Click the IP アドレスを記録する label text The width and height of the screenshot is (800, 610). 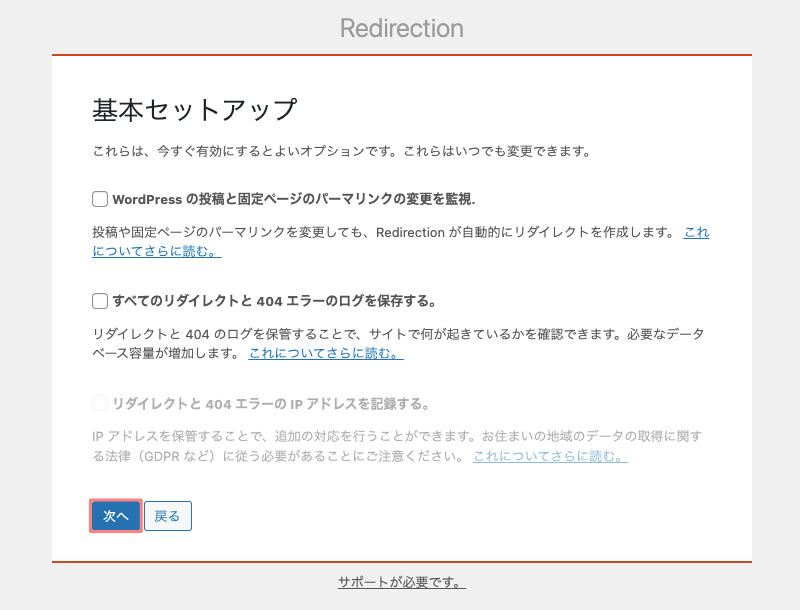[x=271, y=404]
